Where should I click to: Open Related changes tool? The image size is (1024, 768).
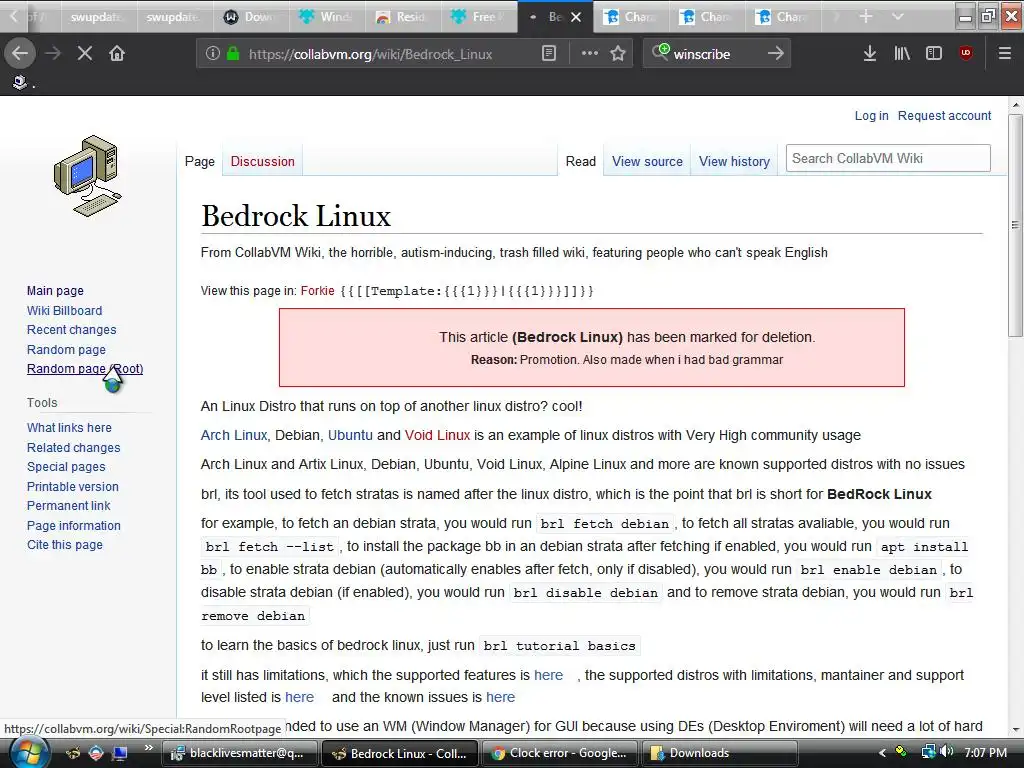(73, 447)
